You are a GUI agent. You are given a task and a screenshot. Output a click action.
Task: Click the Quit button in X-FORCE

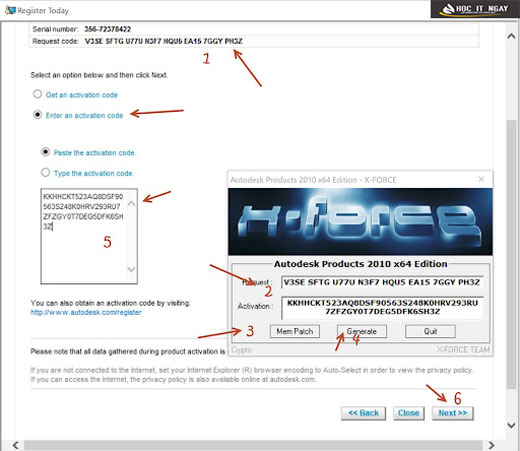(x=430, y=331)
